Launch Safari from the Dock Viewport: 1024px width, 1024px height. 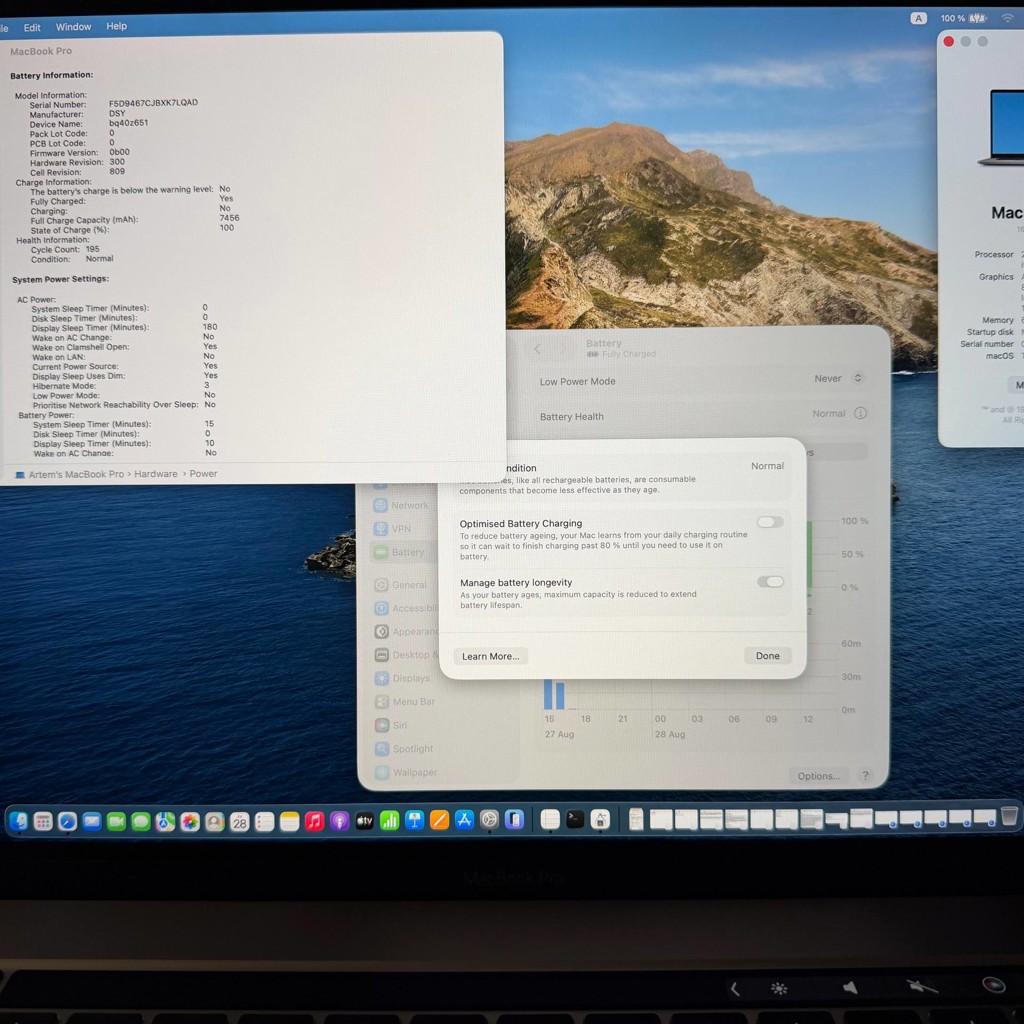click(67, 821)
